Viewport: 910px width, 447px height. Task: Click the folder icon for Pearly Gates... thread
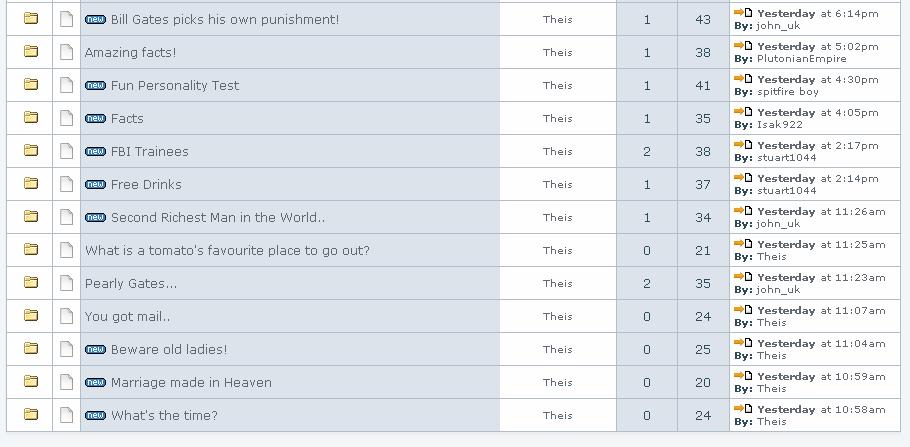tap(31, 283)
